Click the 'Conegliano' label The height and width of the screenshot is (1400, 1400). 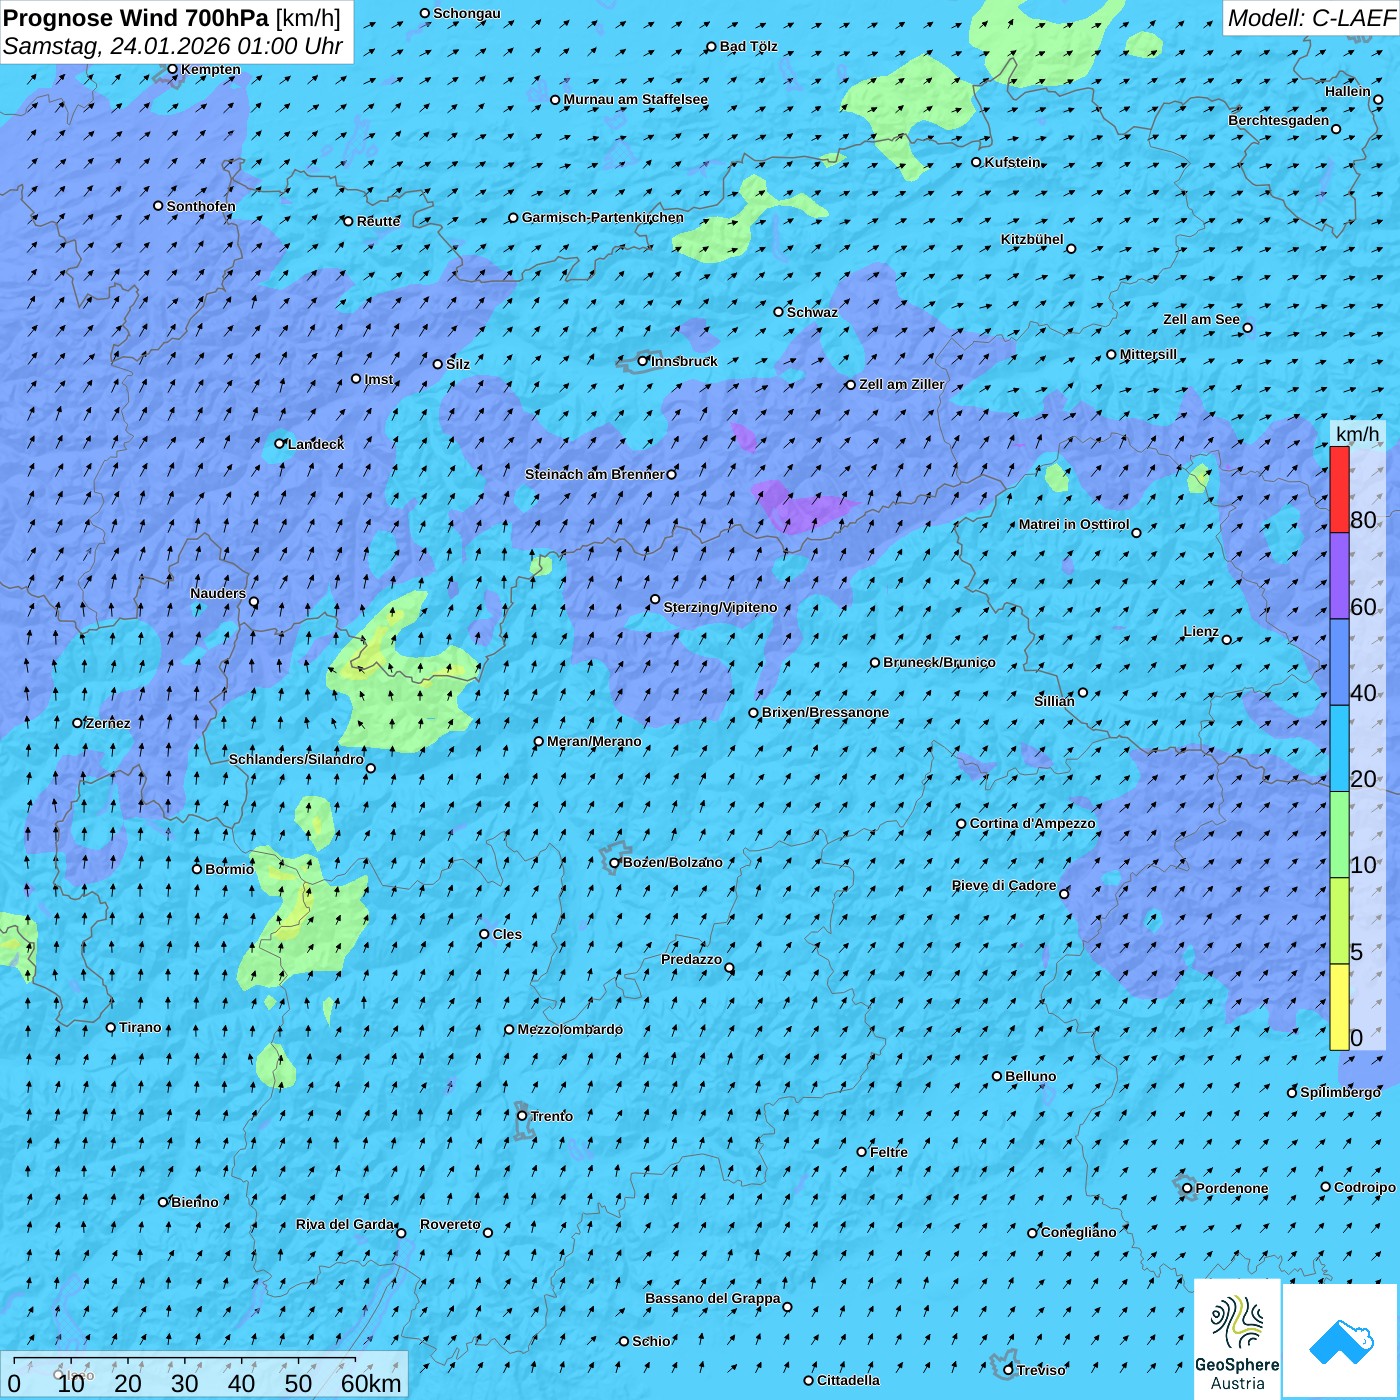[1078, 1232]
